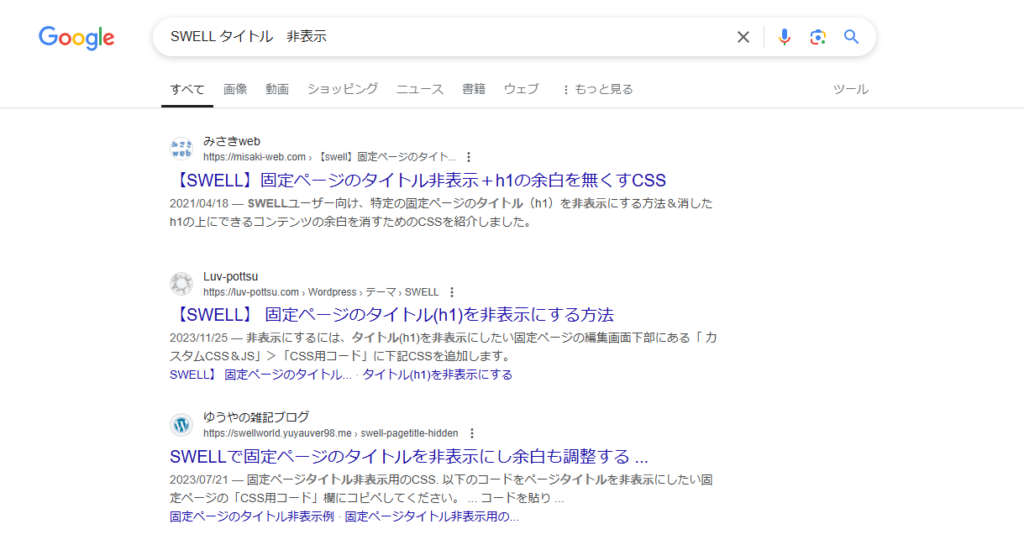The image size is (1024, 545).
Task: Click the snippet dated 2023/11/25
Action: tap(443, 347)
